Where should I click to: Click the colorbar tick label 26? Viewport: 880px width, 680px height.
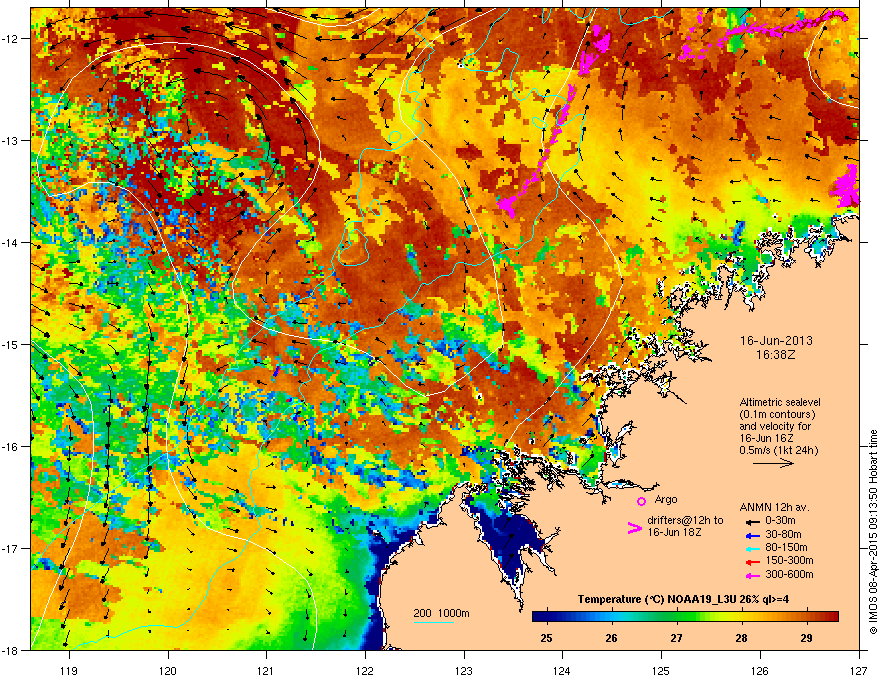611,638
